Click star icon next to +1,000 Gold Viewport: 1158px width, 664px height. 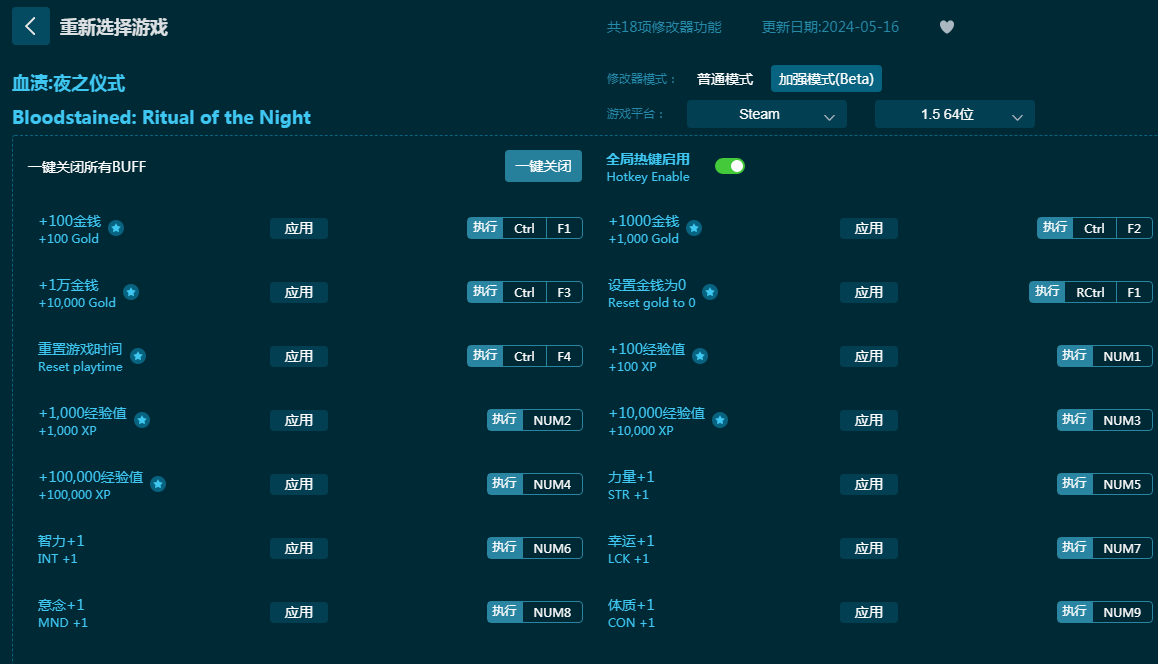[x=694, y=228]
